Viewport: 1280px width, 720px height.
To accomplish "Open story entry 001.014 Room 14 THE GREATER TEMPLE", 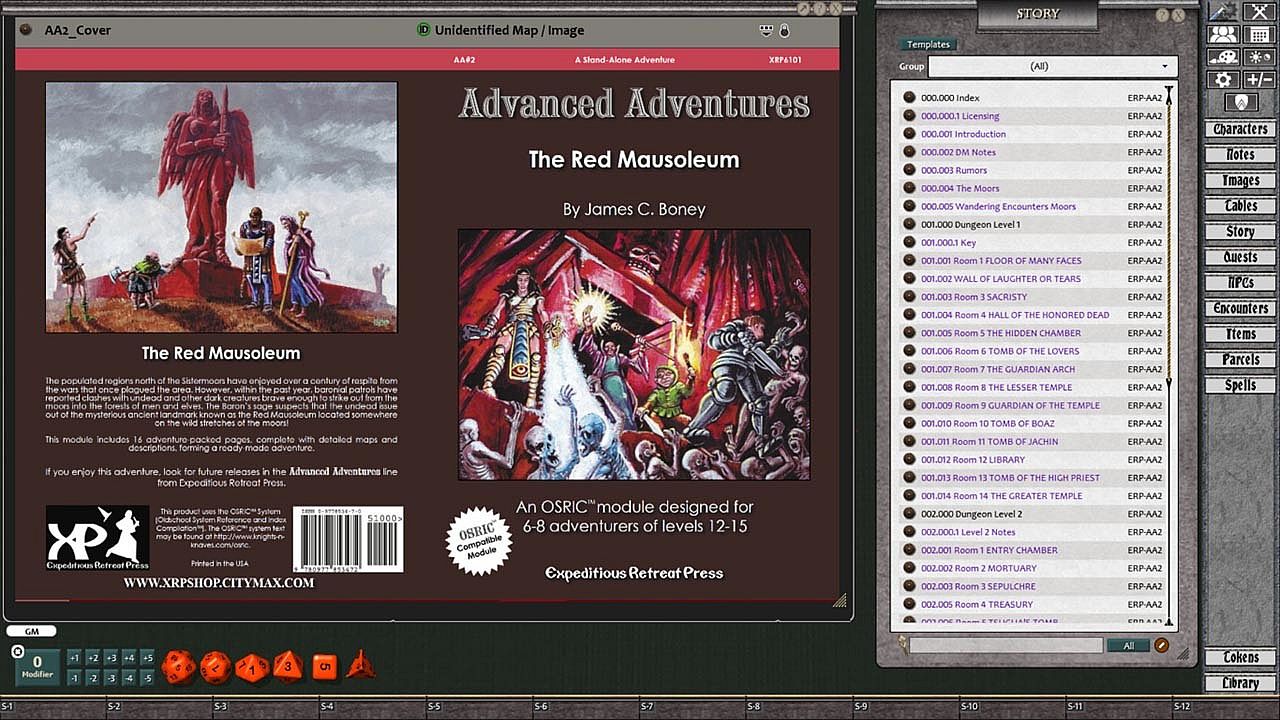I will click(x=1001, y=496).
